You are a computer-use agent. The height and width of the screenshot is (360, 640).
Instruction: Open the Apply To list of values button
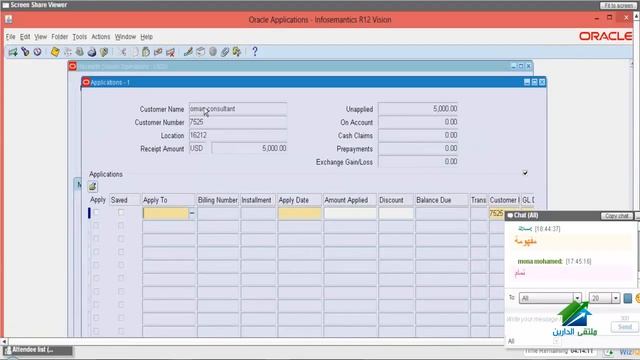click(192, 213)
